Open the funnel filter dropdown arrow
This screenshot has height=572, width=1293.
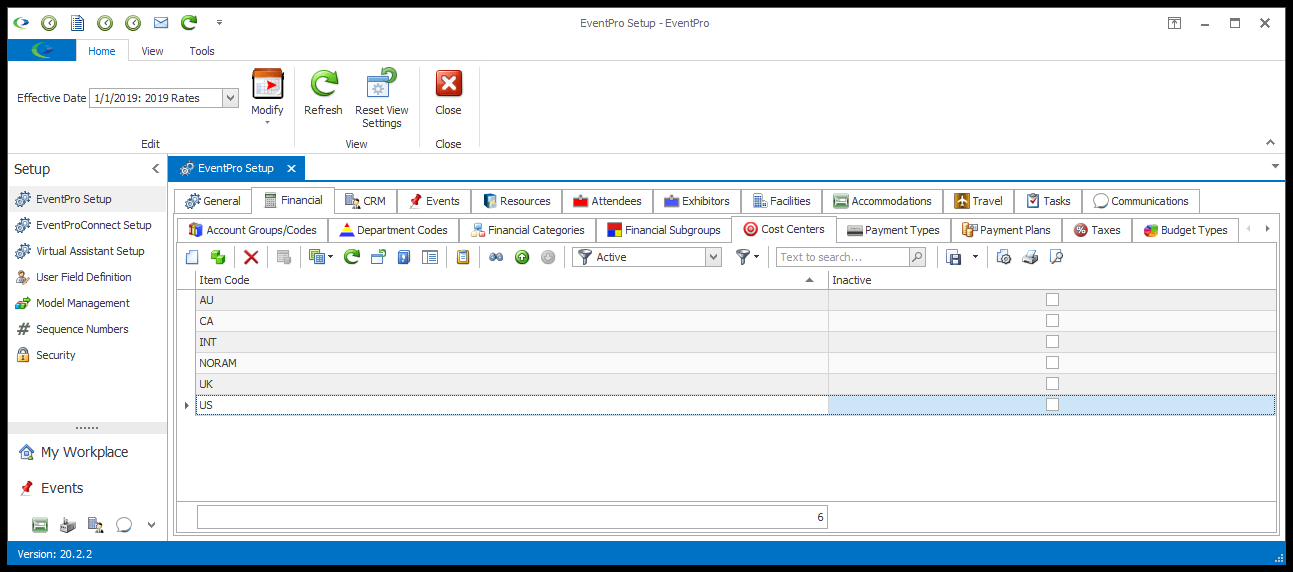(757, 257)
